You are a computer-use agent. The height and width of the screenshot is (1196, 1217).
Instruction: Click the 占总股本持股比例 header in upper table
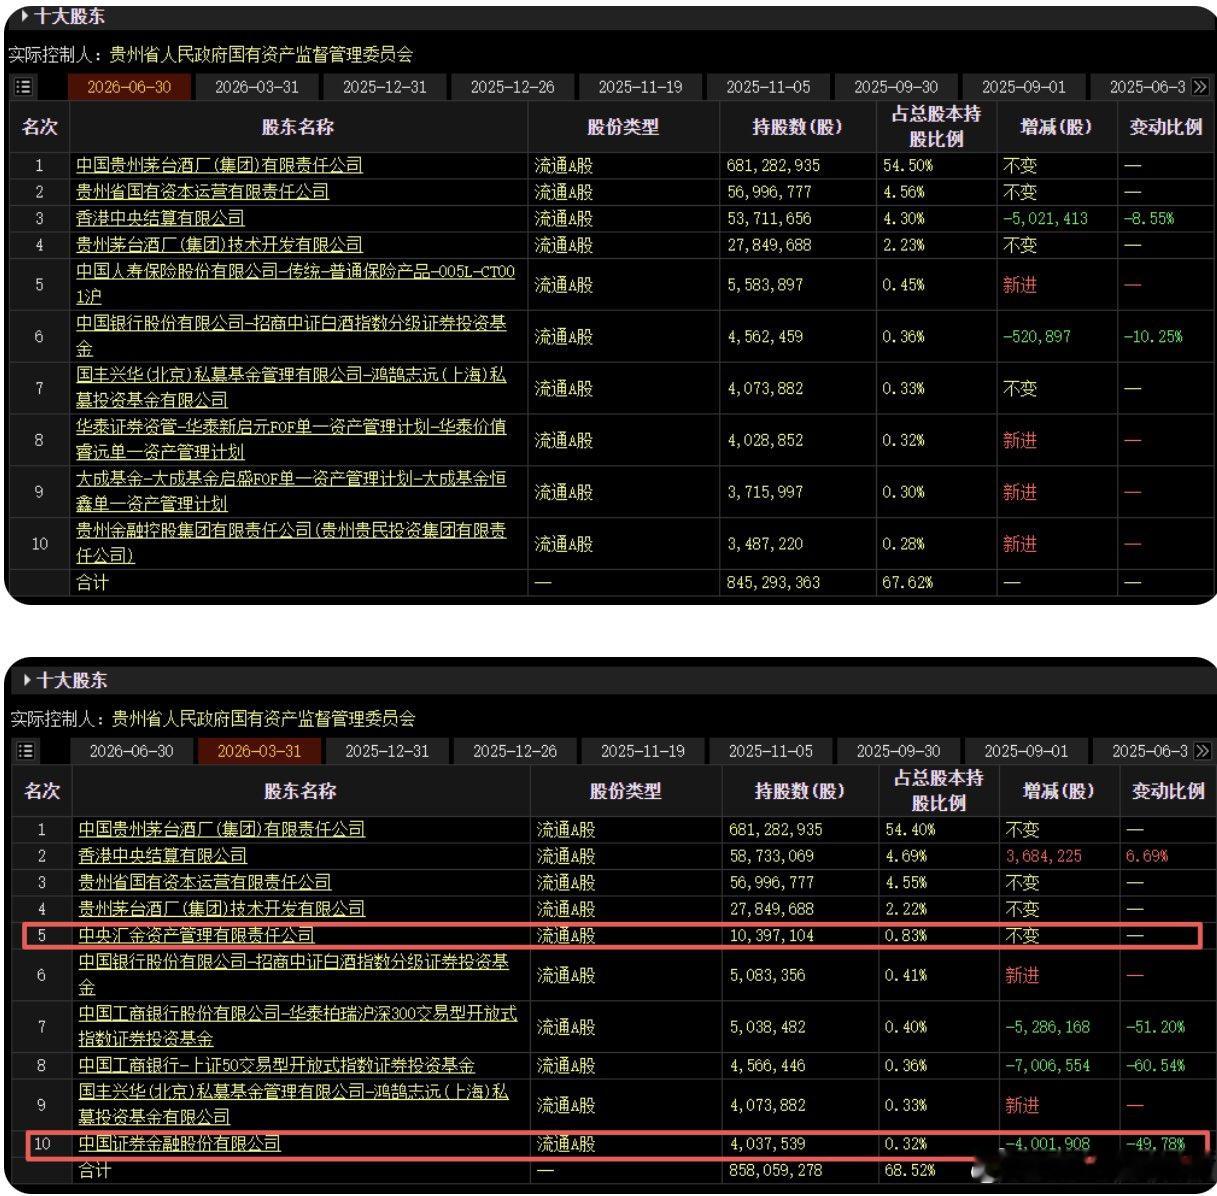coord(936,127)
